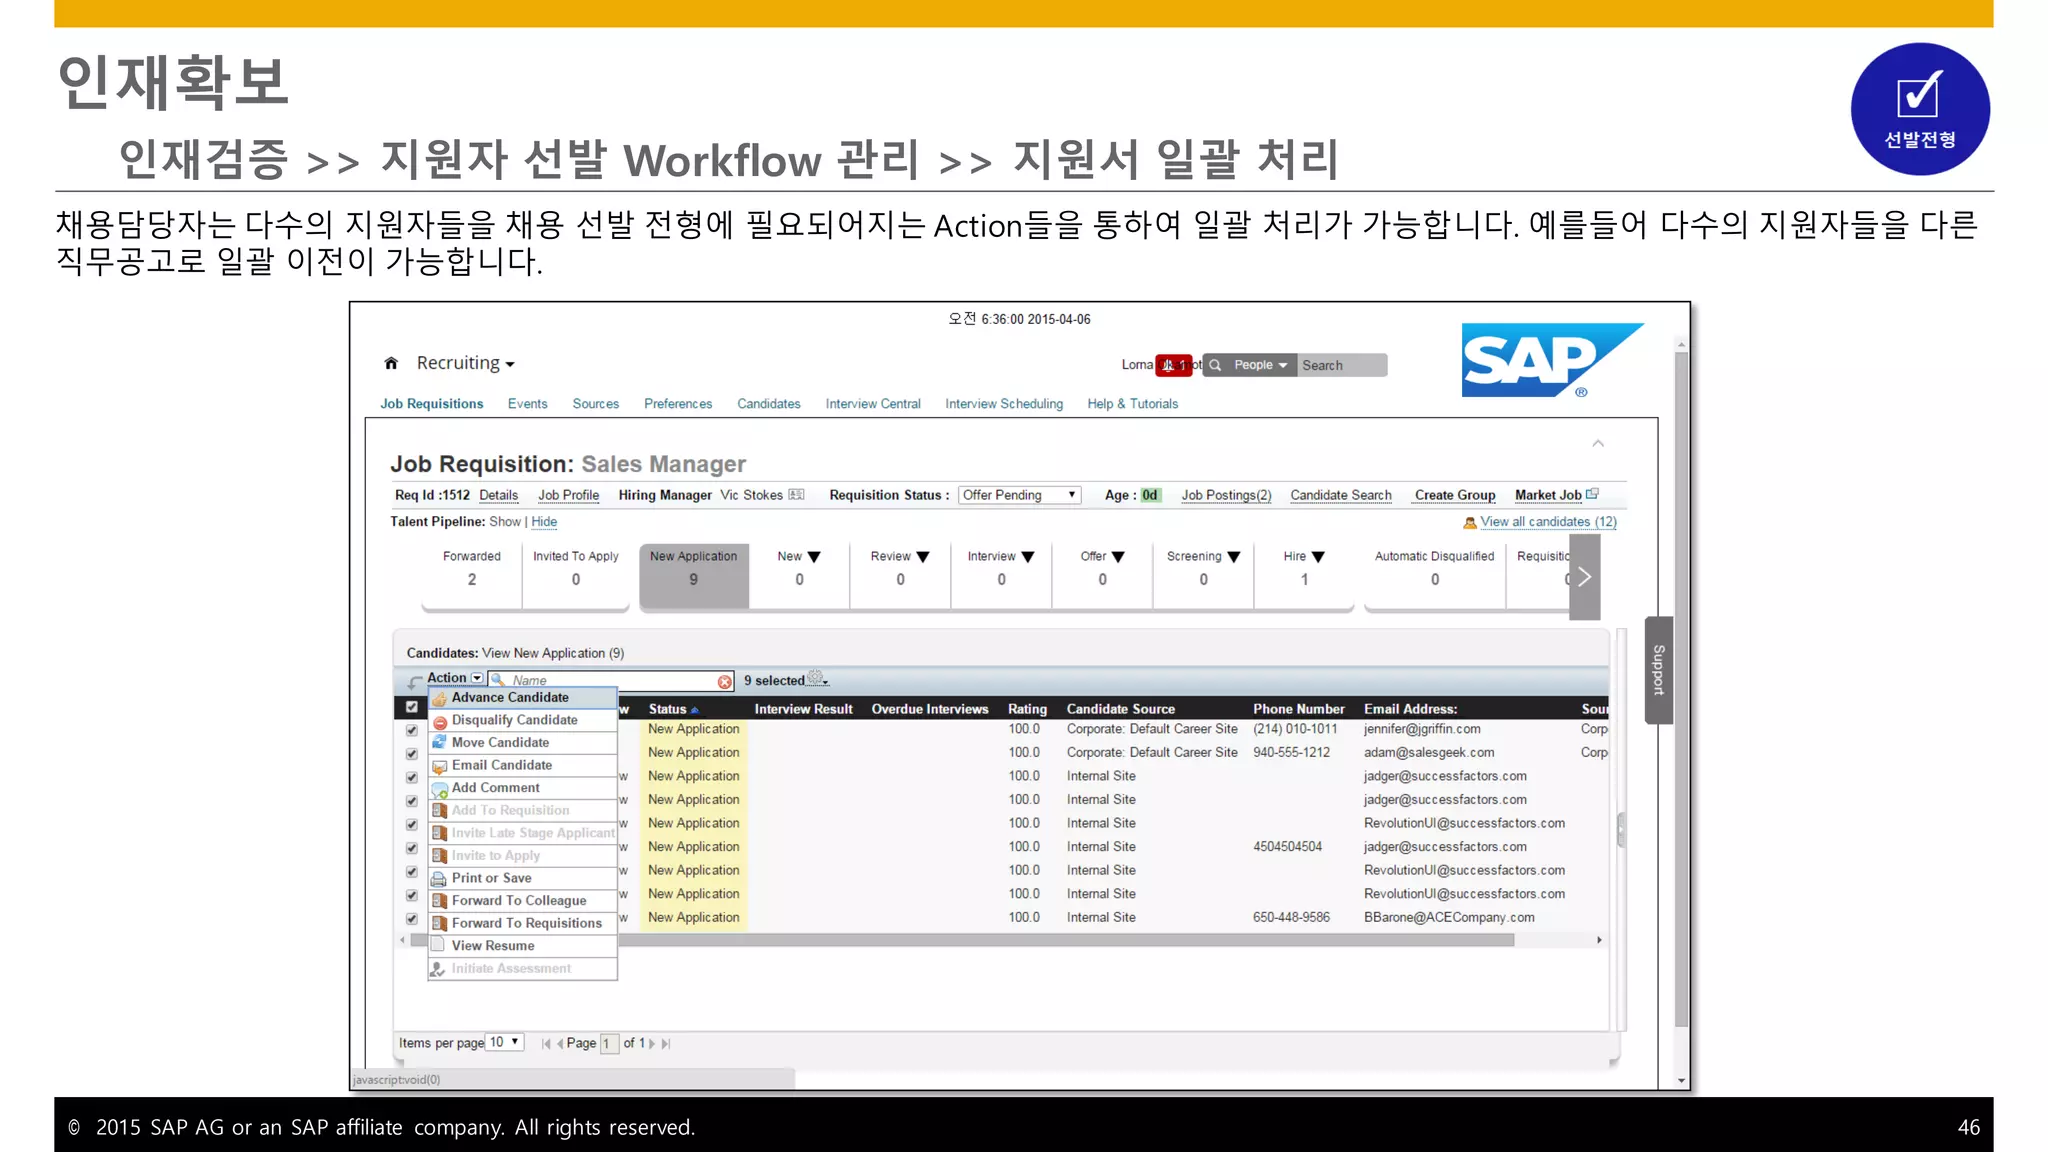The width and height of the screenshot is (2048, 1152).
Task: Click the red Disqualify Candidate icon
Action: tap(439, 721)
